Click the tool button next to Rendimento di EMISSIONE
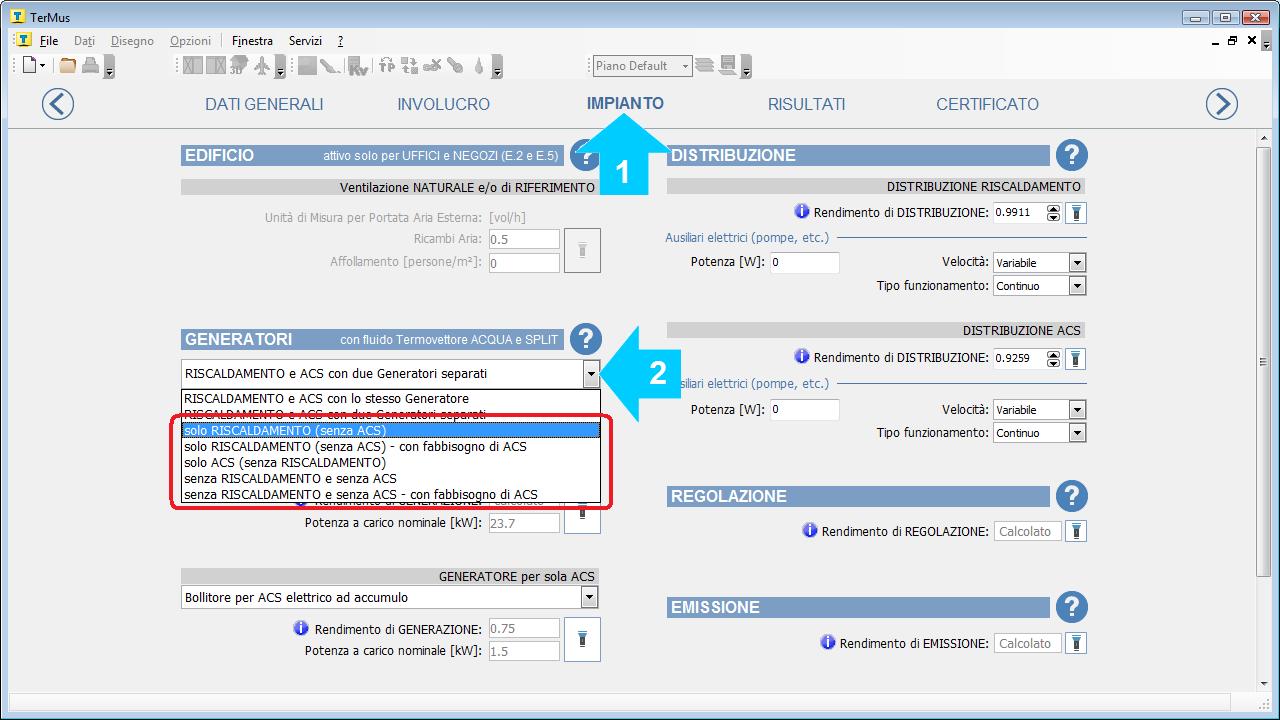The height and width of the screenshot is (720, 1280). [x=1075, y=643]
